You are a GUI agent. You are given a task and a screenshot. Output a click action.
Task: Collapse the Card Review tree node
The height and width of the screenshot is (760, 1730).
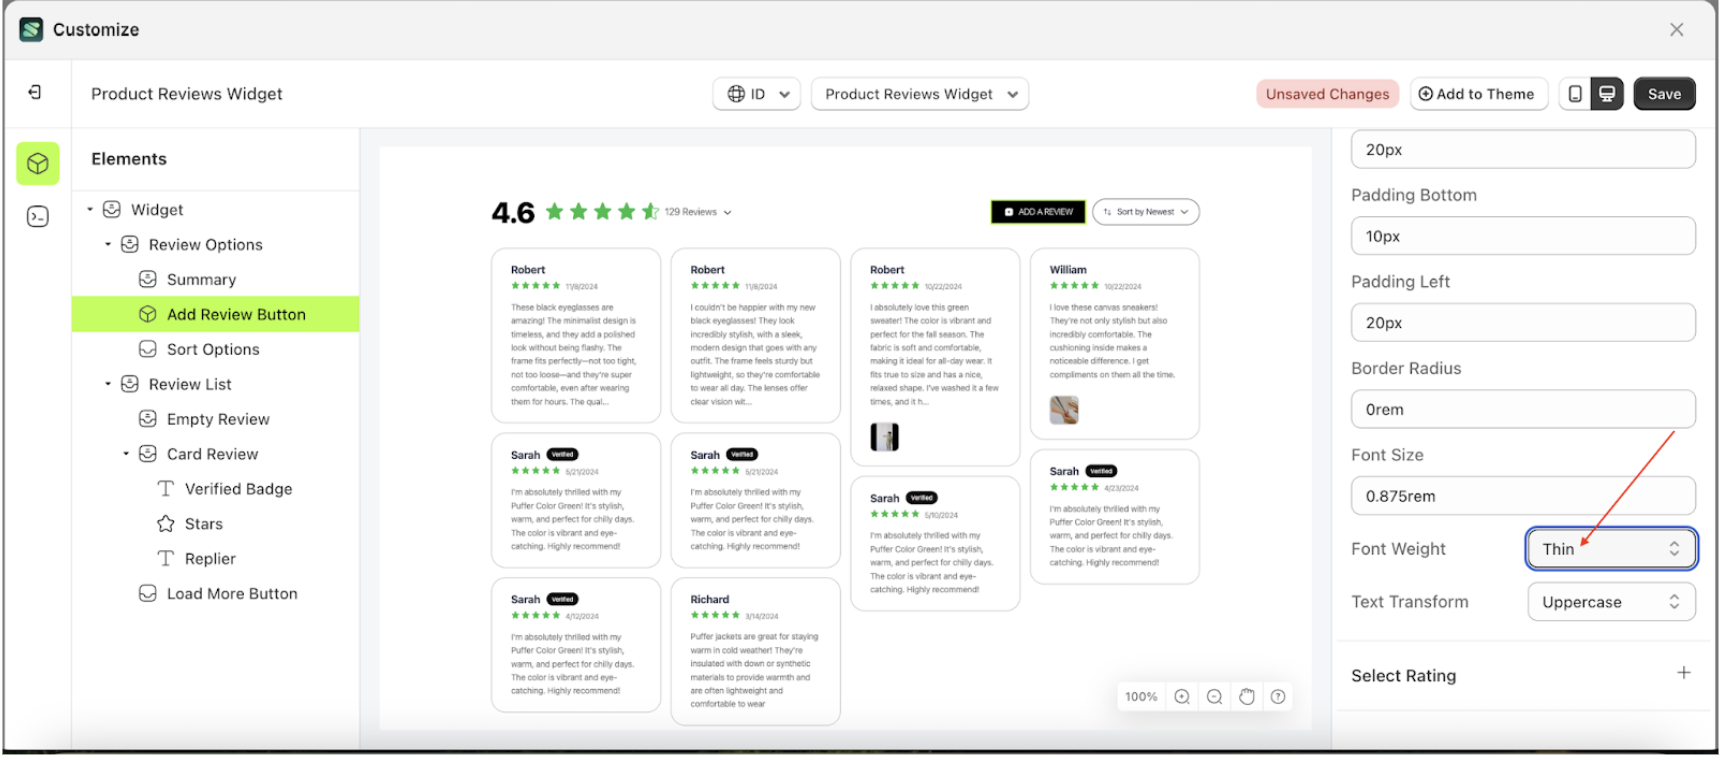coord(126,454)
